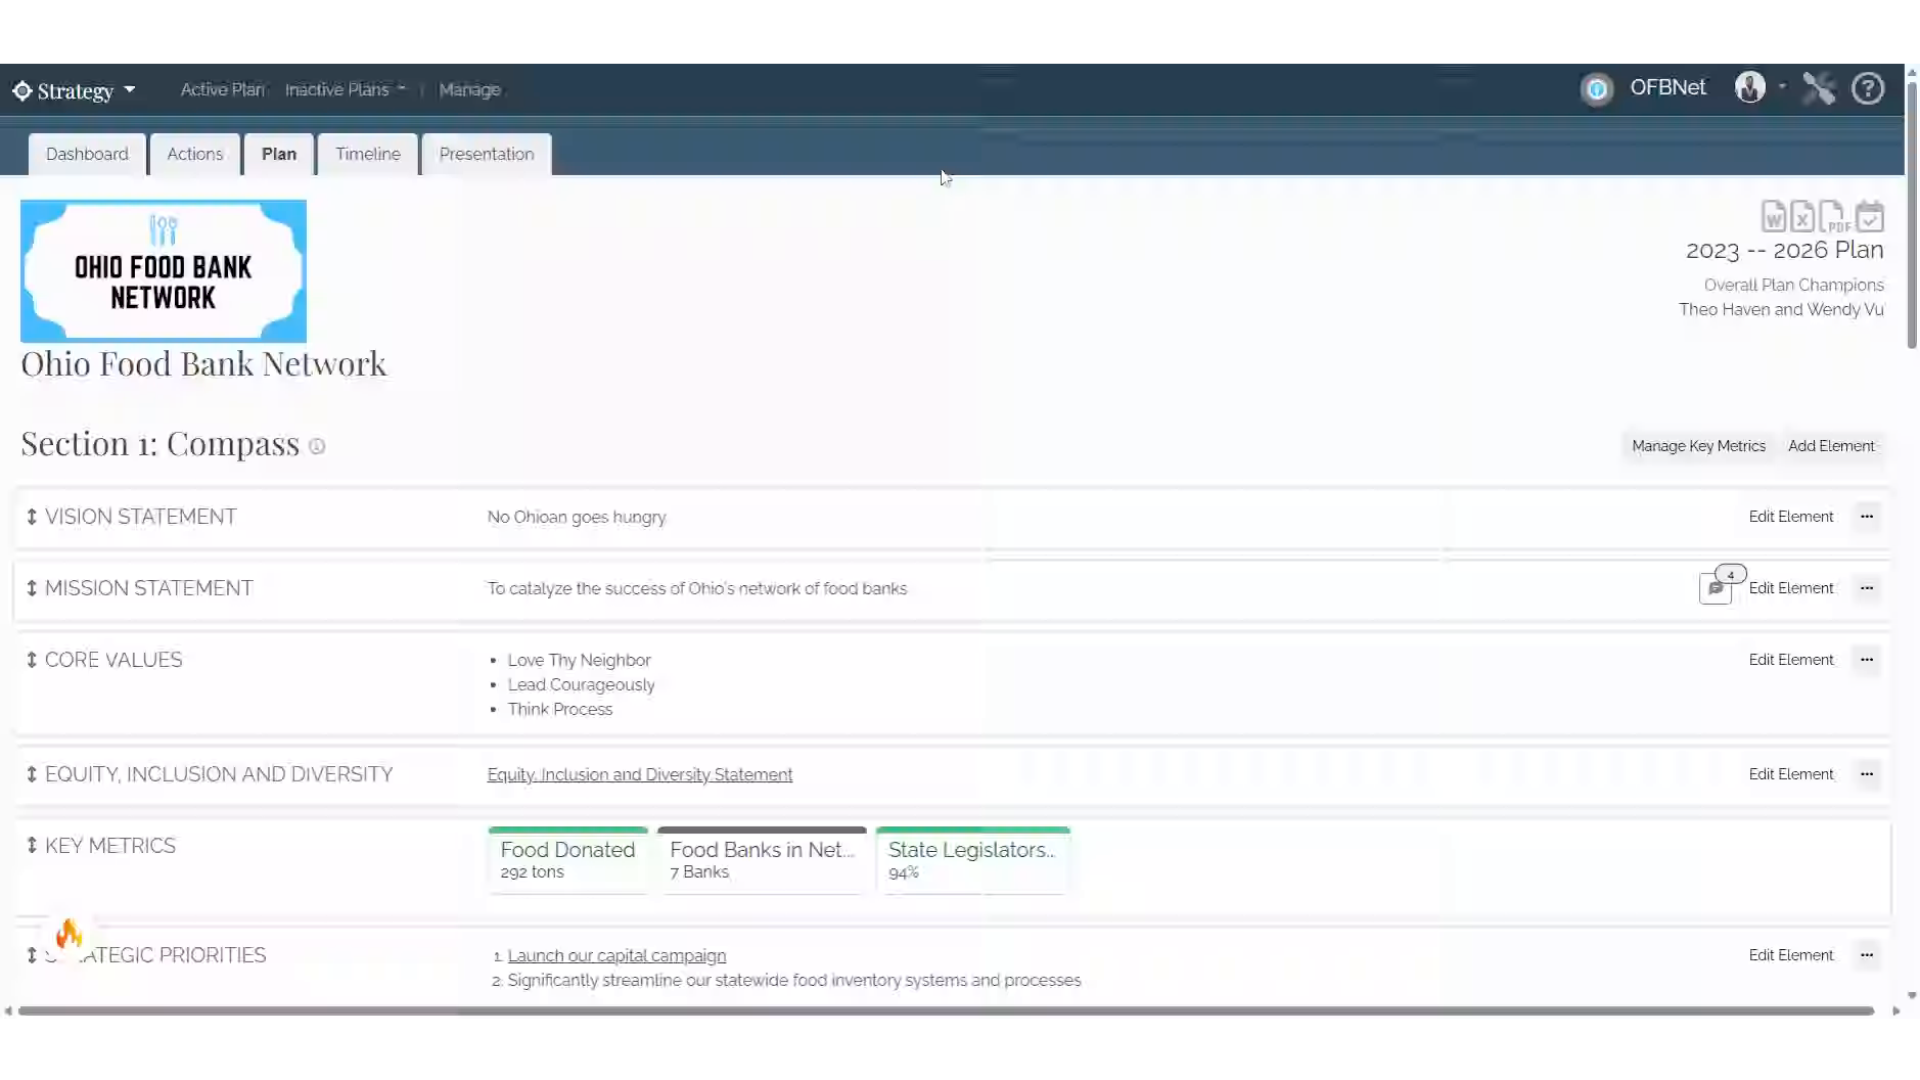Click the scroll down arrow on right edge
The height and width of the screenshot is (1080, 1920).
(1912, 996)
